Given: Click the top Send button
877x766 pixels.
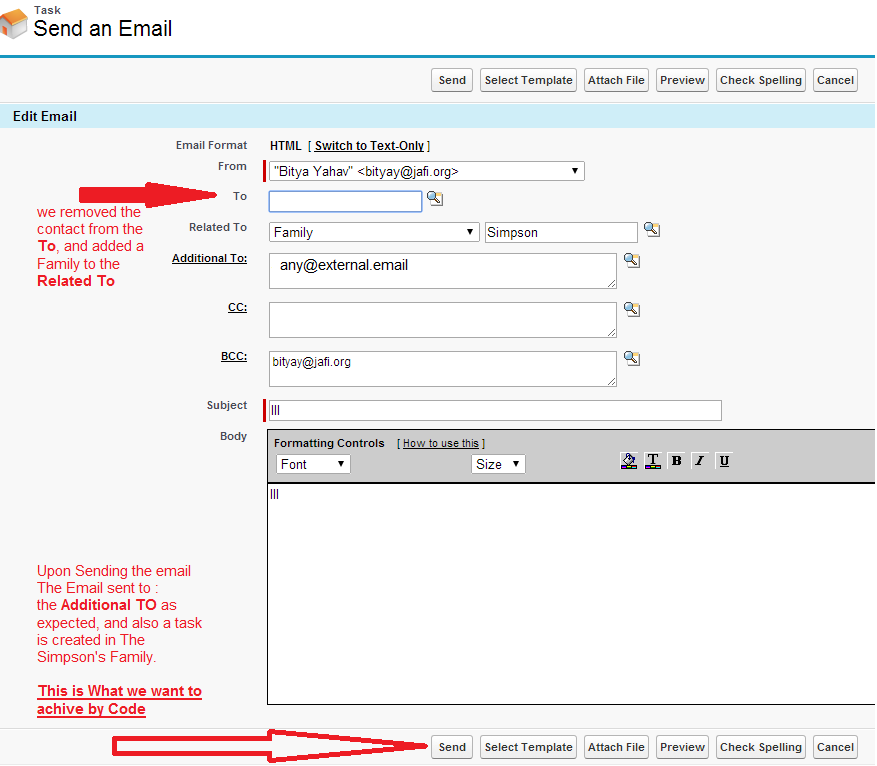Looking at the screenshot, I should 452,80.
